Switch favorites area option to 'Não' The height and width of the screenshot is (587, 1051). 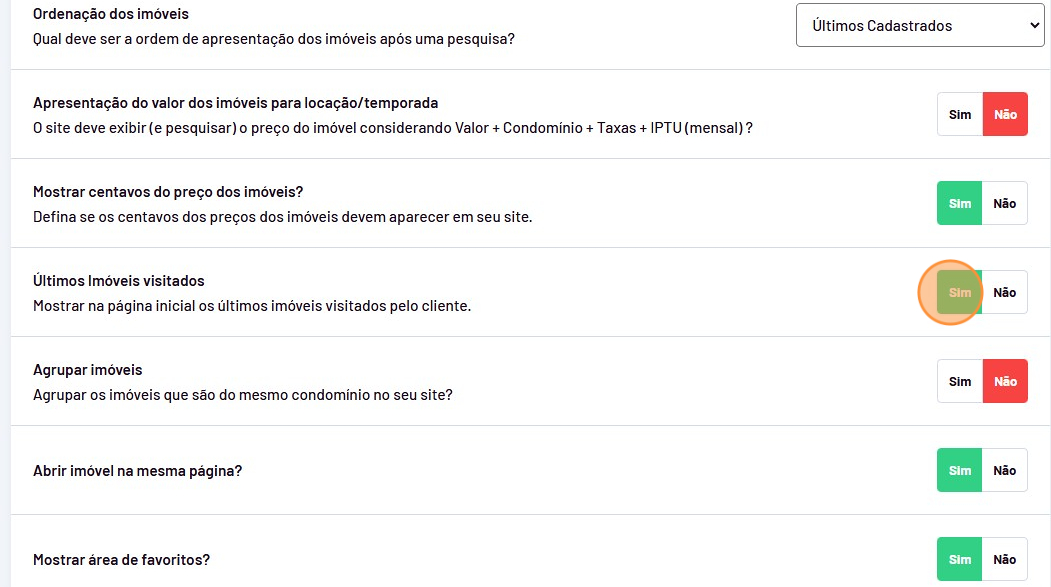[x=1005, y=560]
